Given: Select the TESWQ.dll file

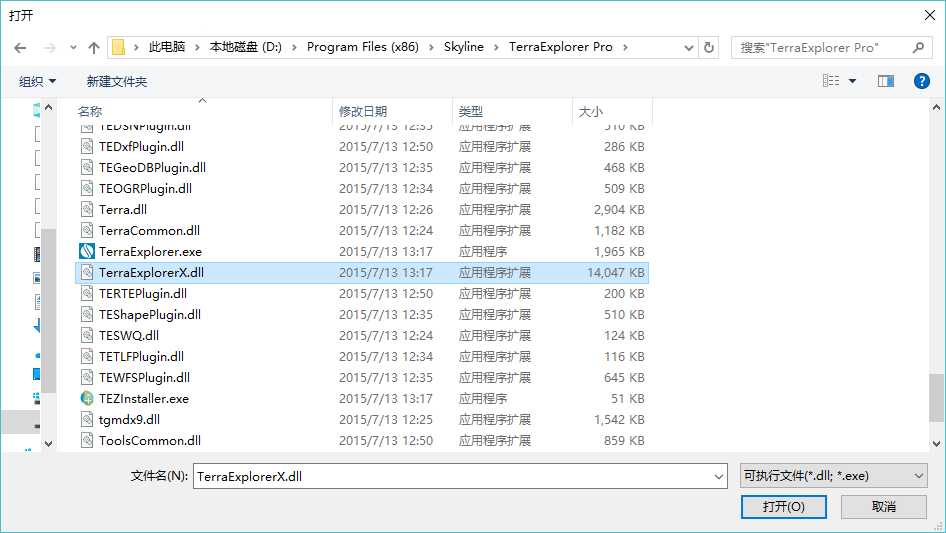Looking at the screenshot, I should click(129, 336).
